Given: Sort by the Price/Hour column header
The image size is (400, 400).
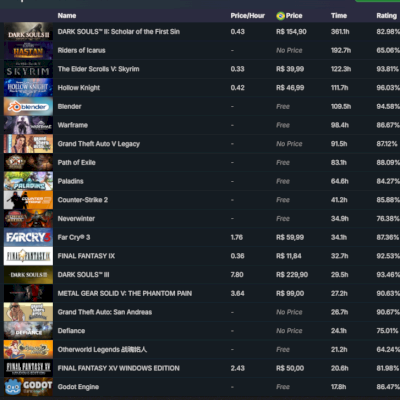Looking at the screenshot, I should click(x=248, y=16).
